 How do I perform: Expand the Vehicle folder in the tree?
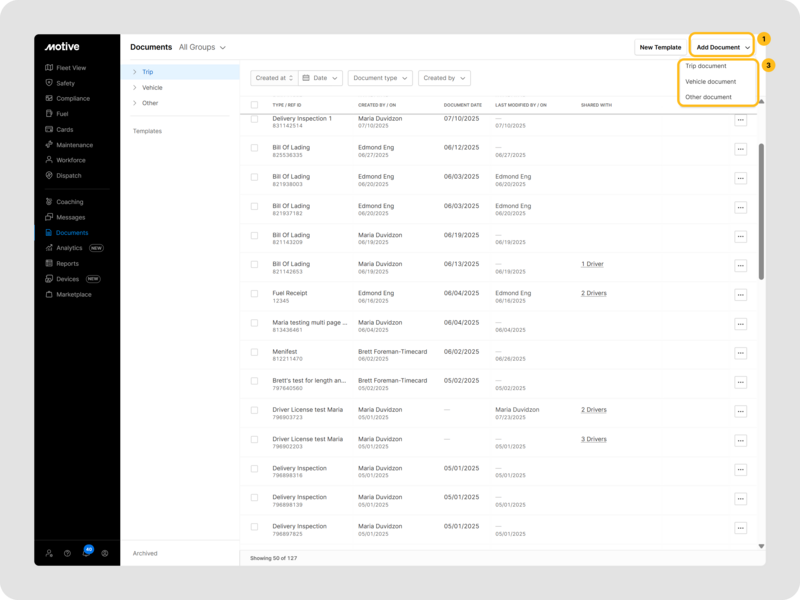(x=135, y=88)
